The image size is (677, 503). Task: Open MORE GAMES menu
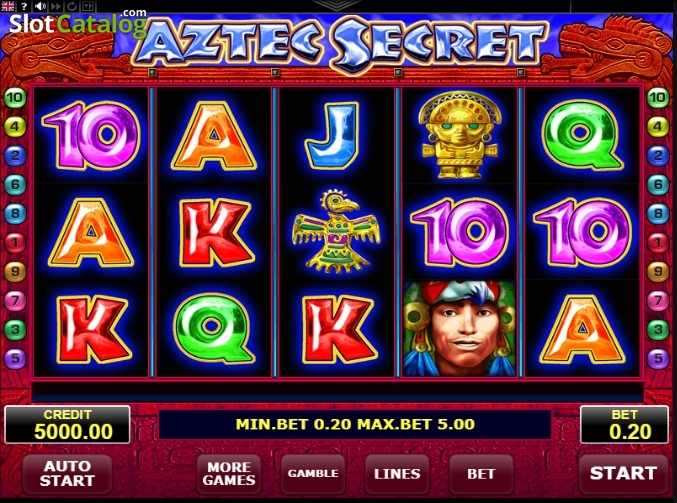coord(229,474)
